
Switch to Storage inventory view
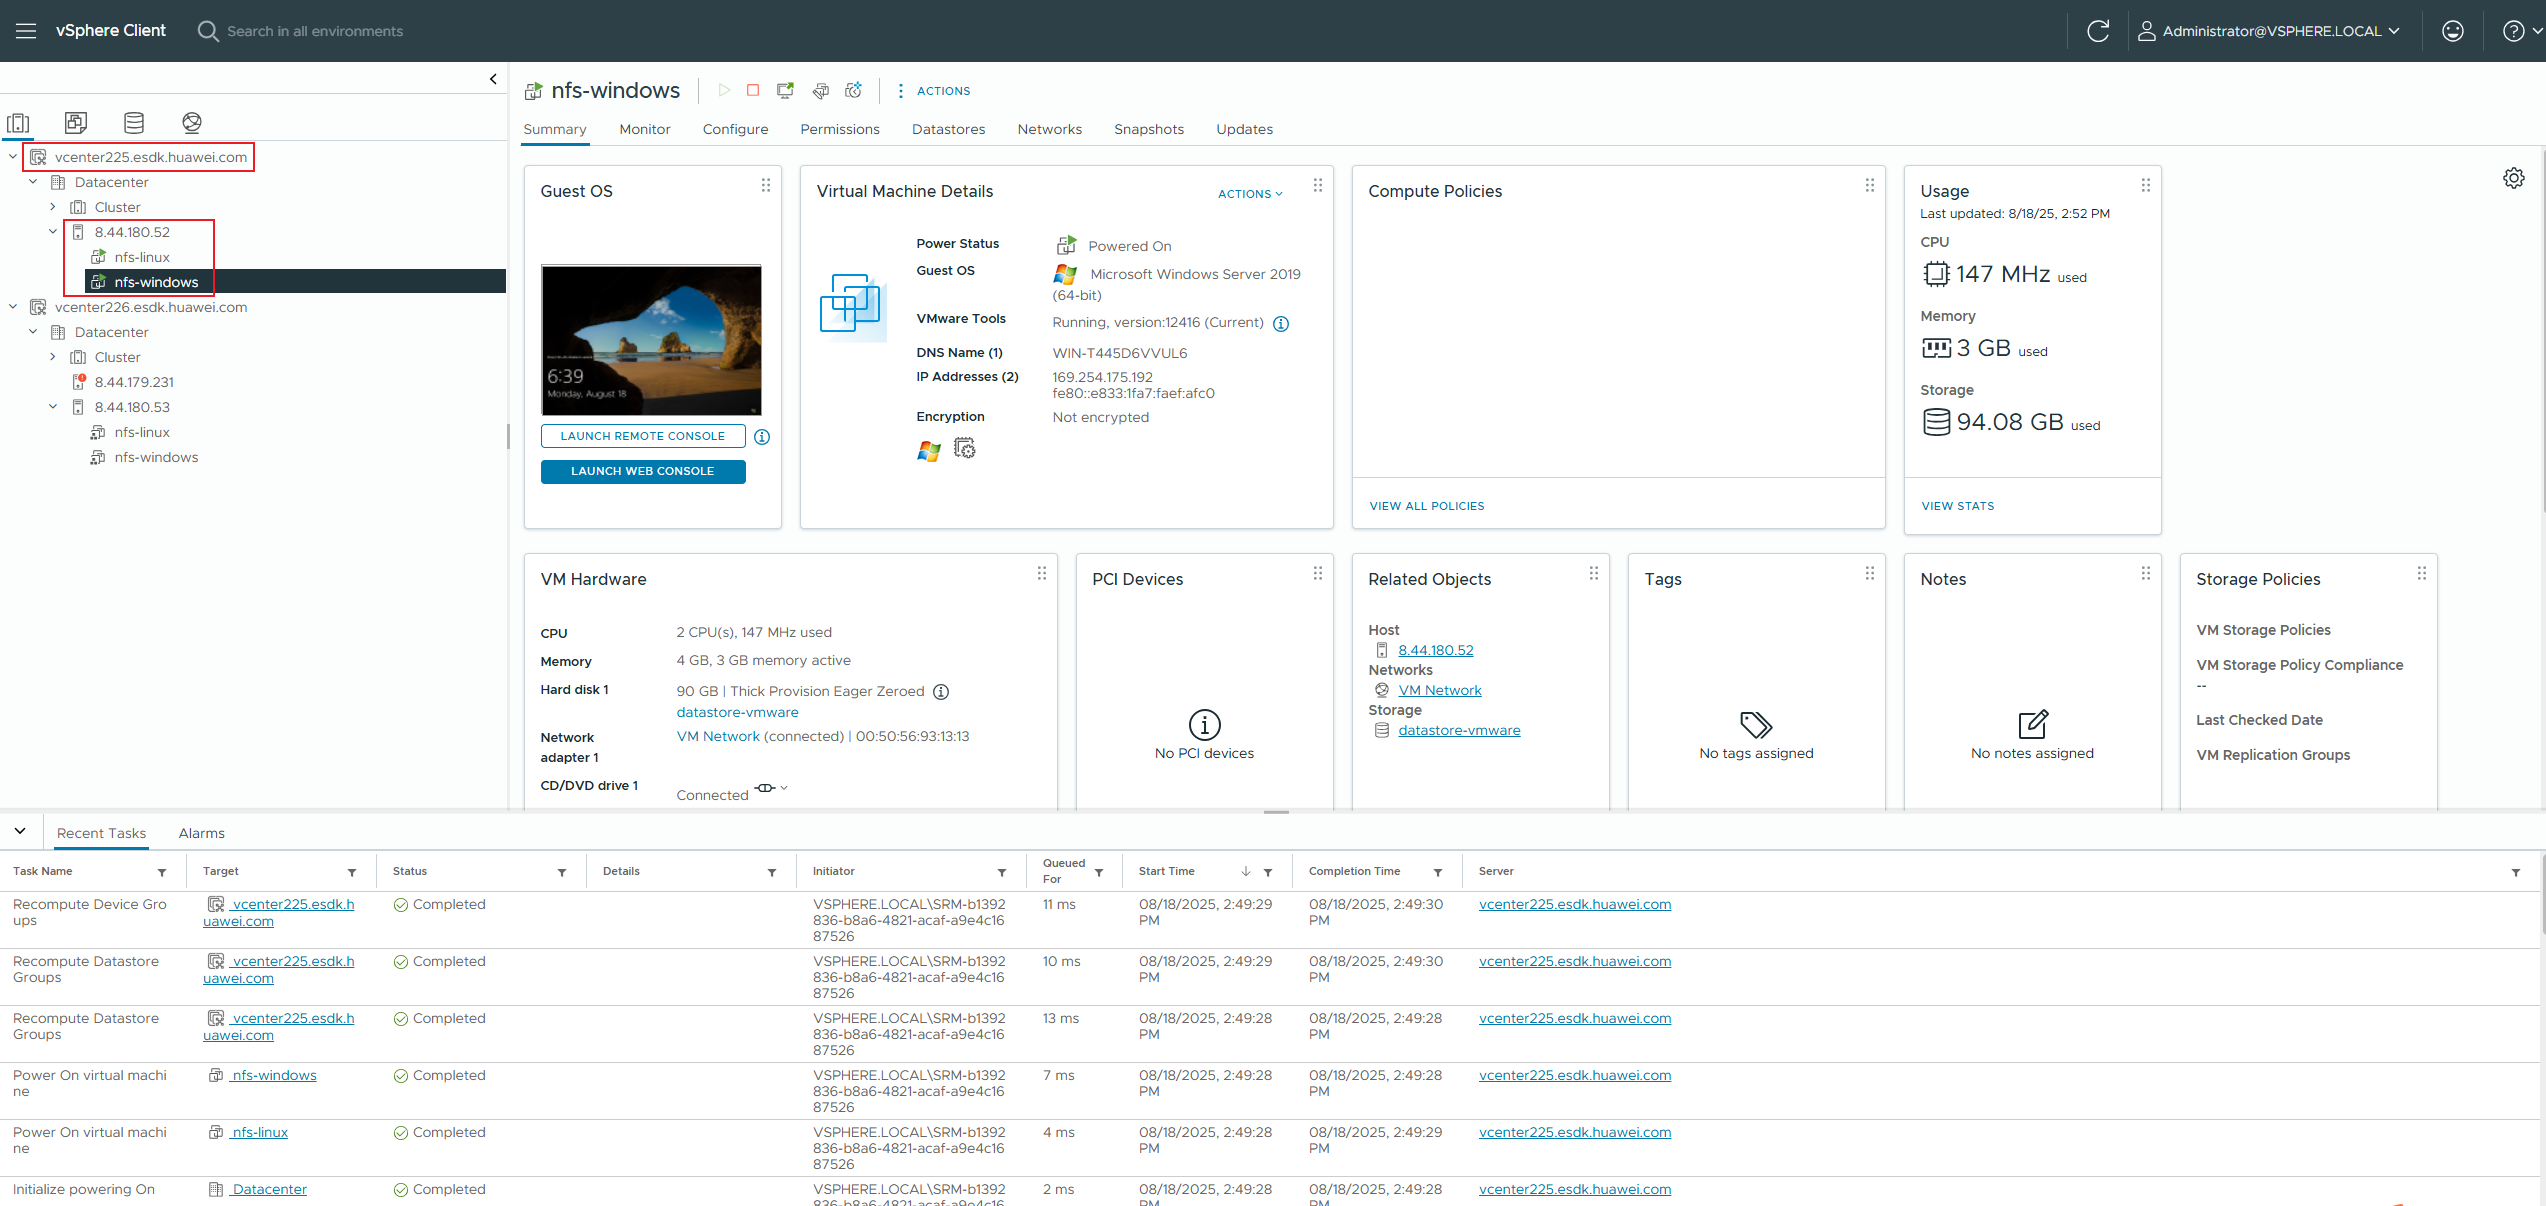(134, 123)
